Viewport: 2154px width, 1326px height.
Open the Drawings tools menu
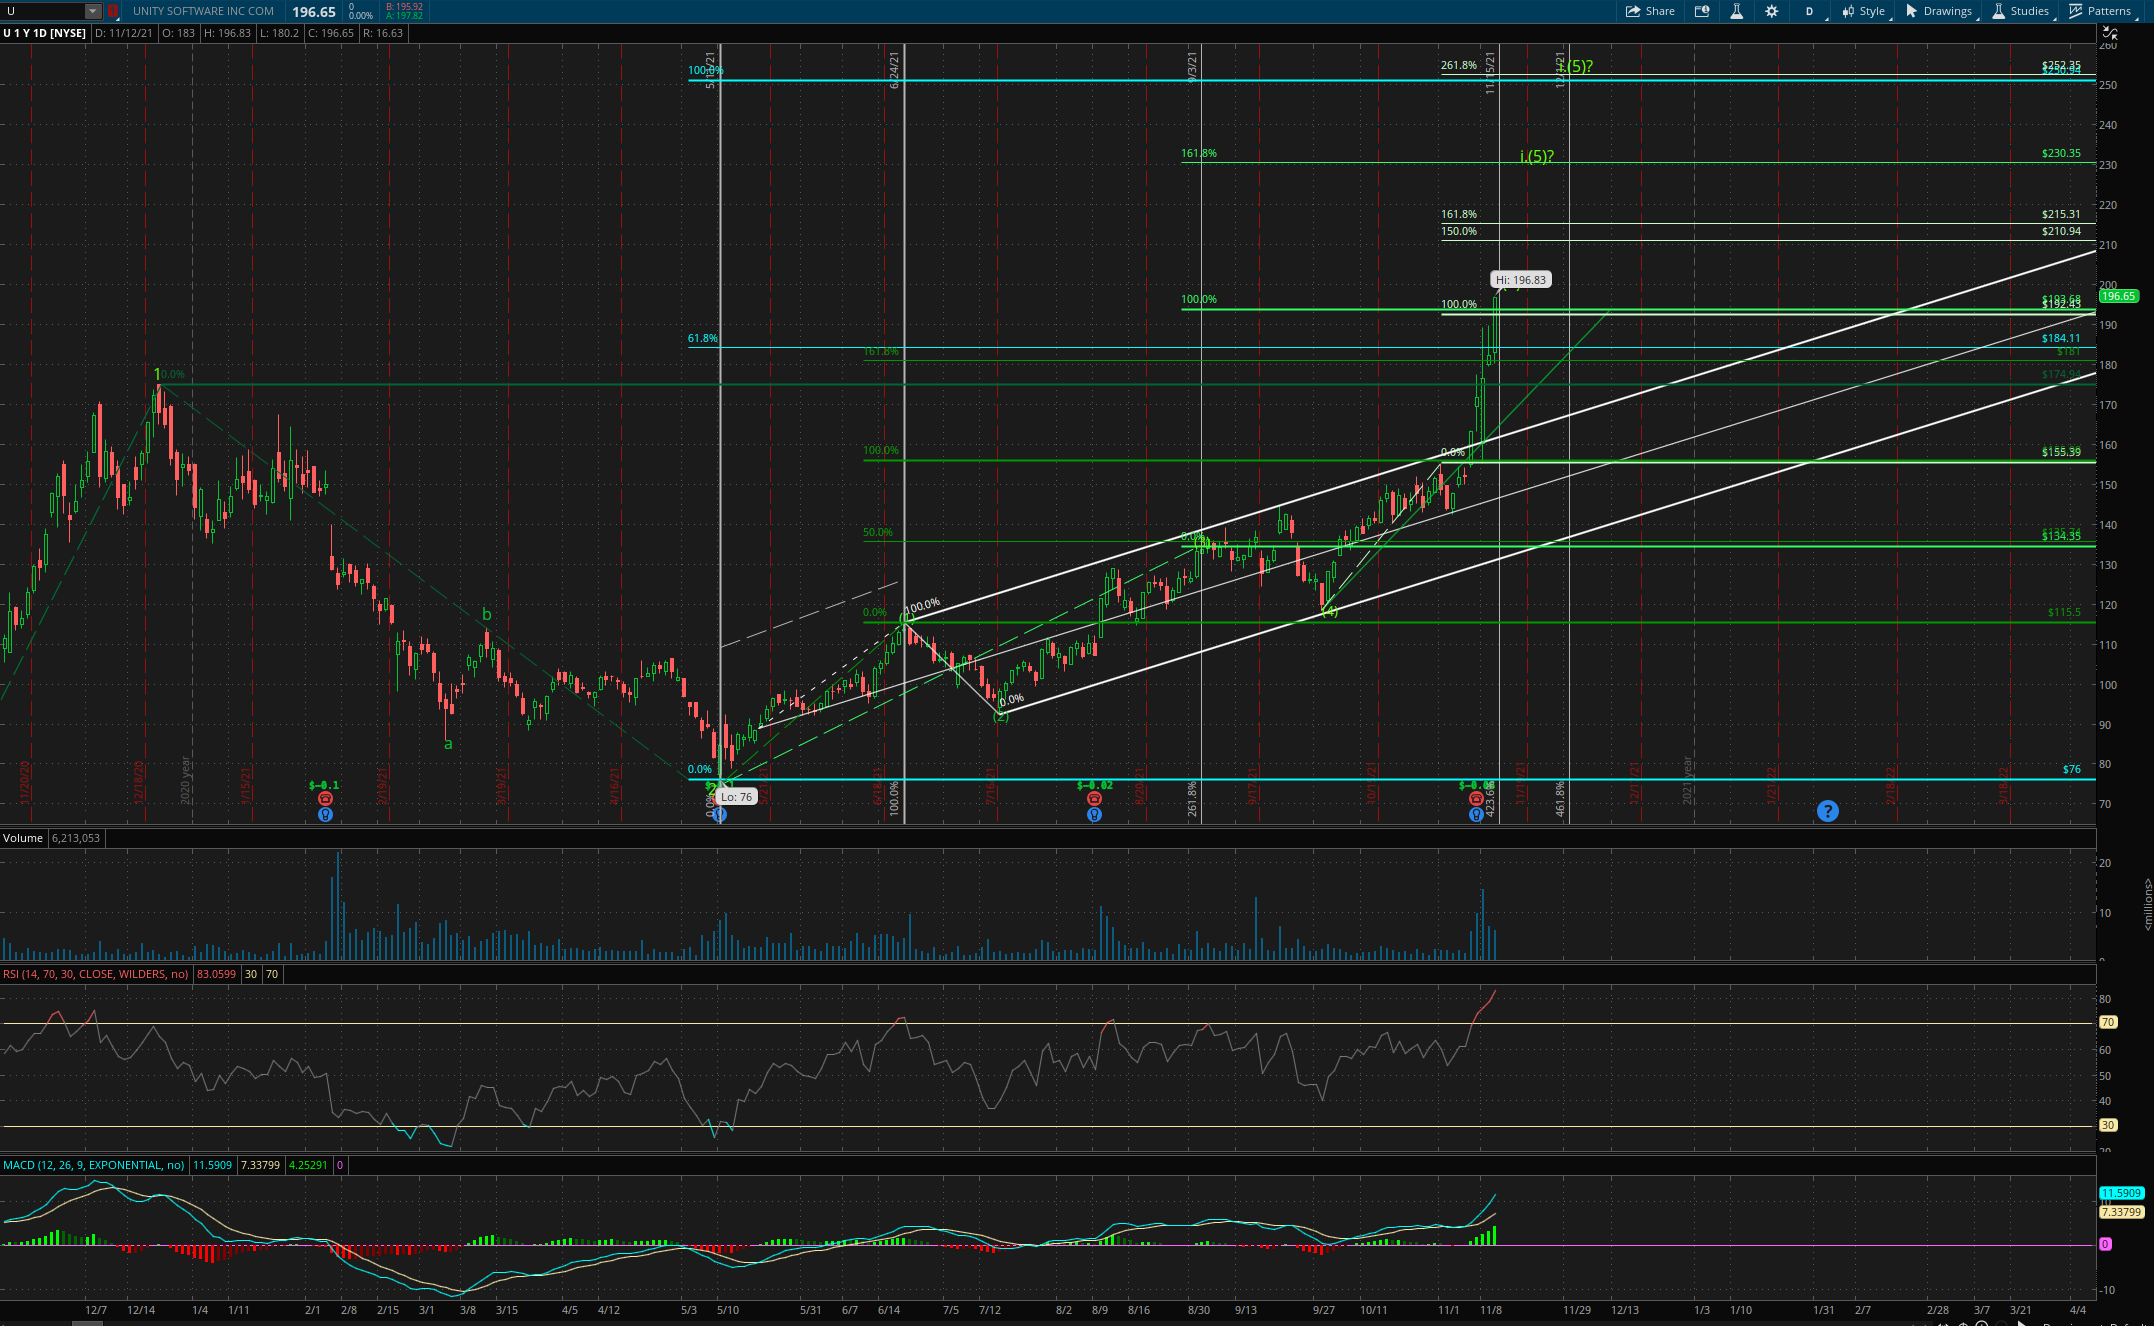click(x=1939, y=11)
